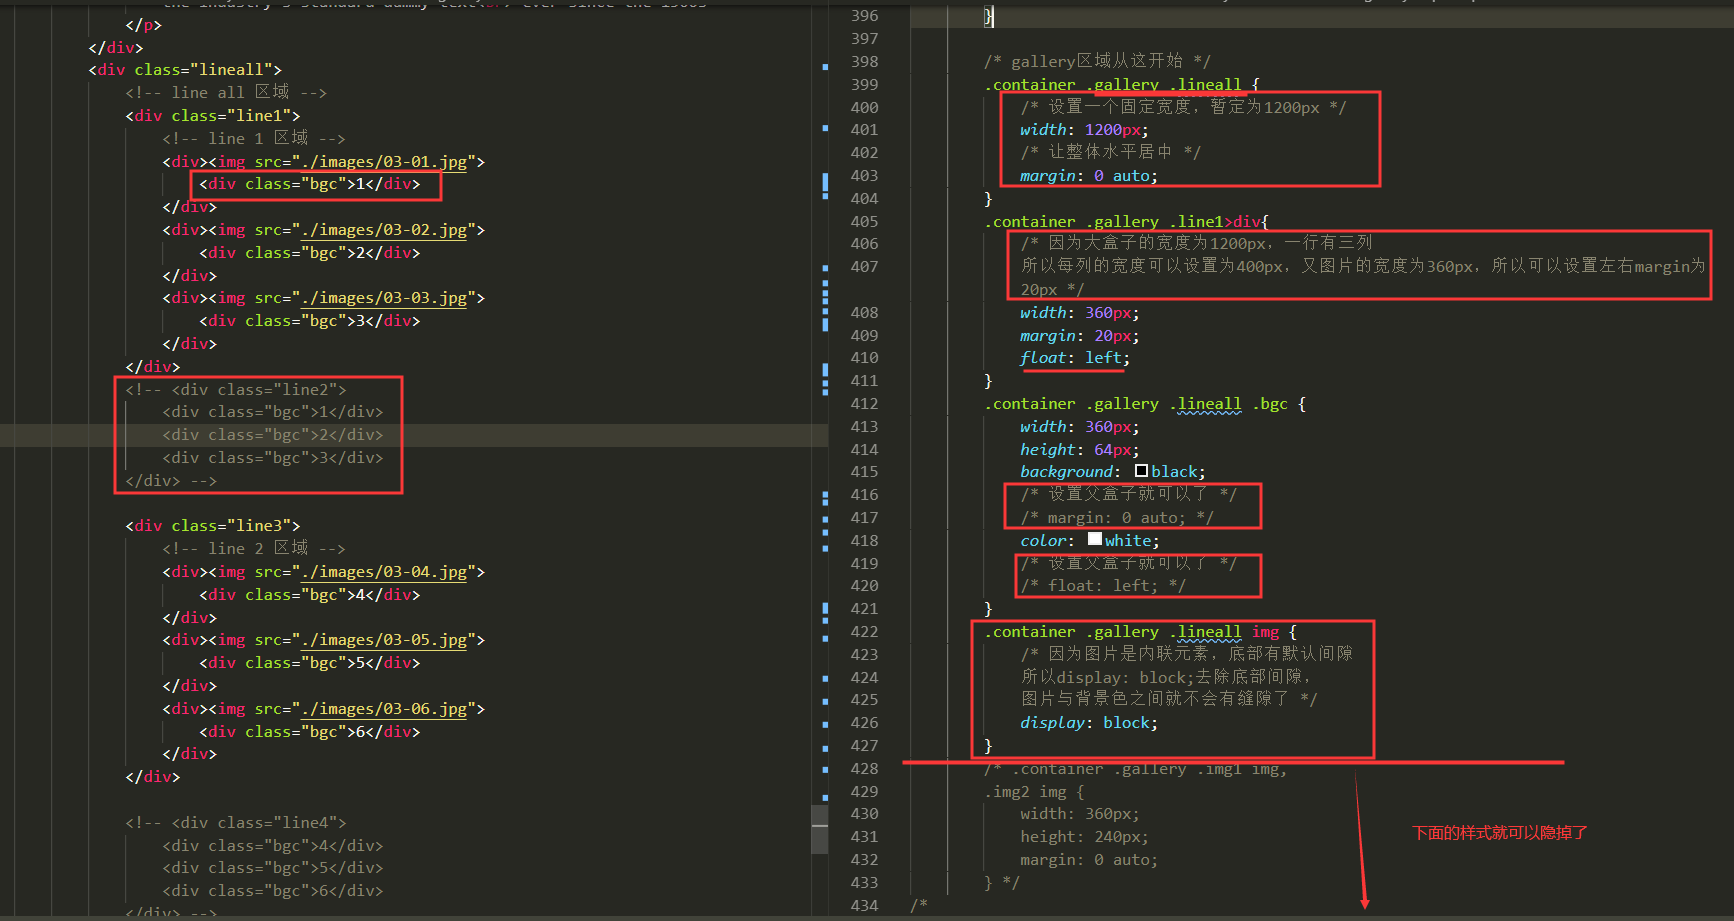Click the left pane vertical scrollbar thumb
1734x921 pixels.
pos(819,829)
